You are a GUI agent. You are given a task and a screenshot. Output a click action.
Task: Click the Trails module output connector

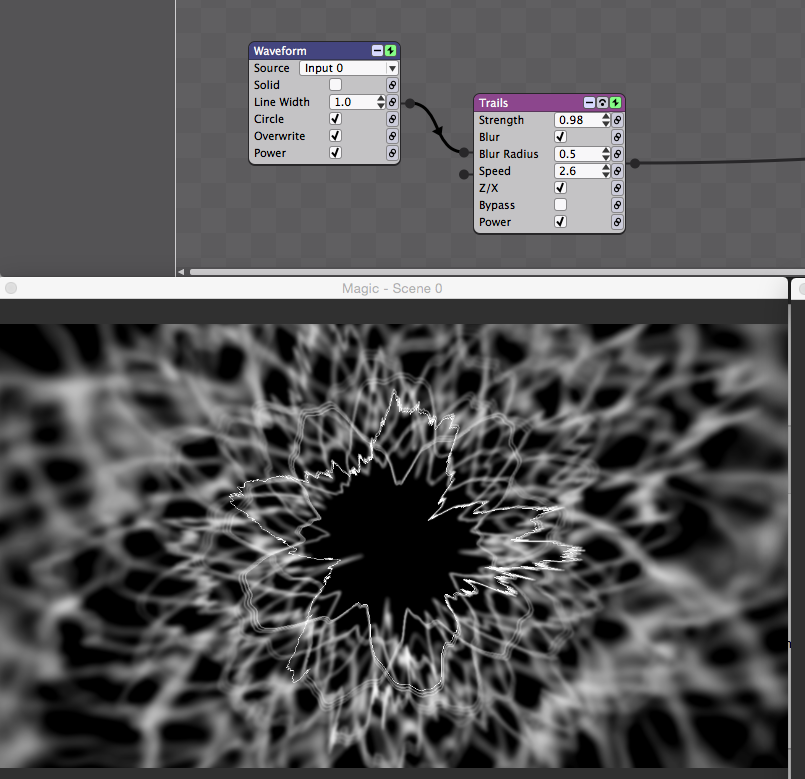(635, 163)
